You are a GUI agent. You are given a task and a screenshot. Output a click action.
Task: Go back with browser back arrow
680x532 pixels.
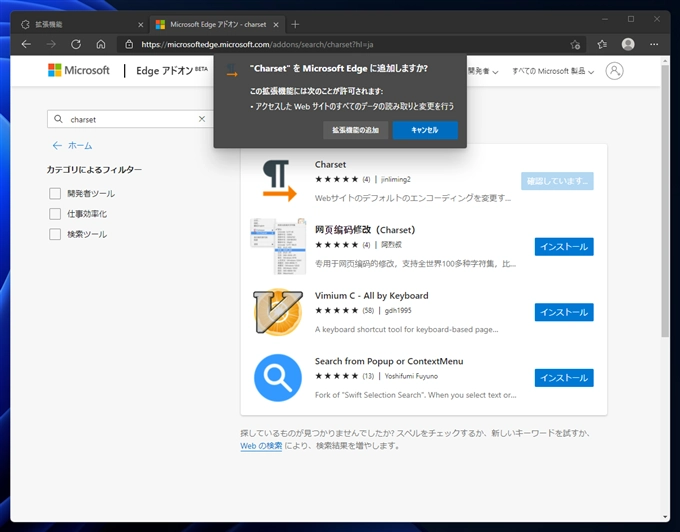click(x=26, y=44)
